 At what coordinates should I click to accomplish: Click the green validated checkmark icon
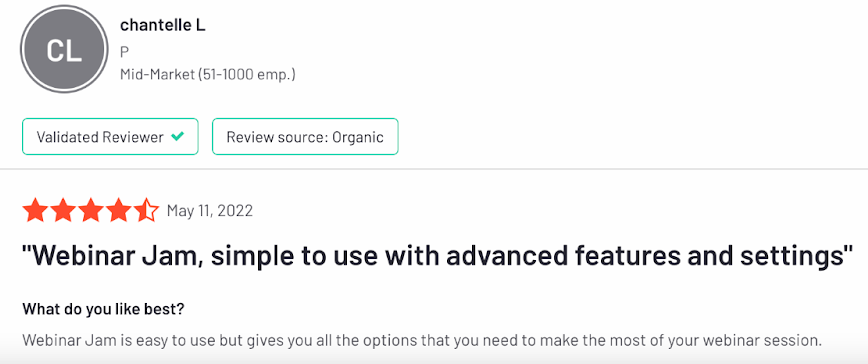(x=177, y=136)
